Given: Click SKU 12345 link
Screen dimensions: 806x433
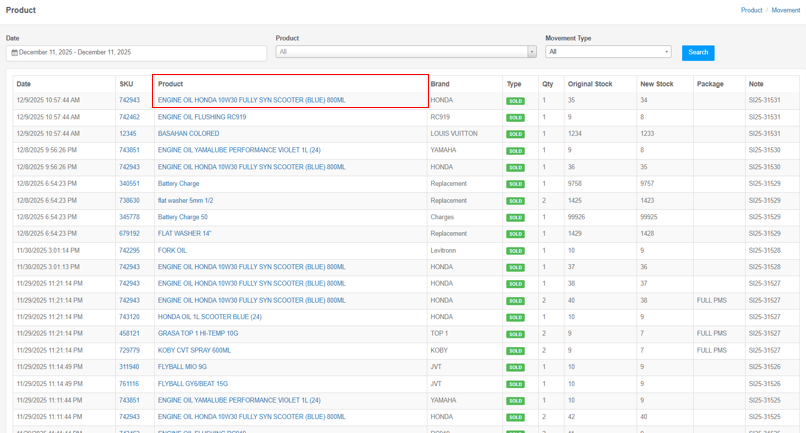Looking at the screenshot, I should [x=127, y=134].
